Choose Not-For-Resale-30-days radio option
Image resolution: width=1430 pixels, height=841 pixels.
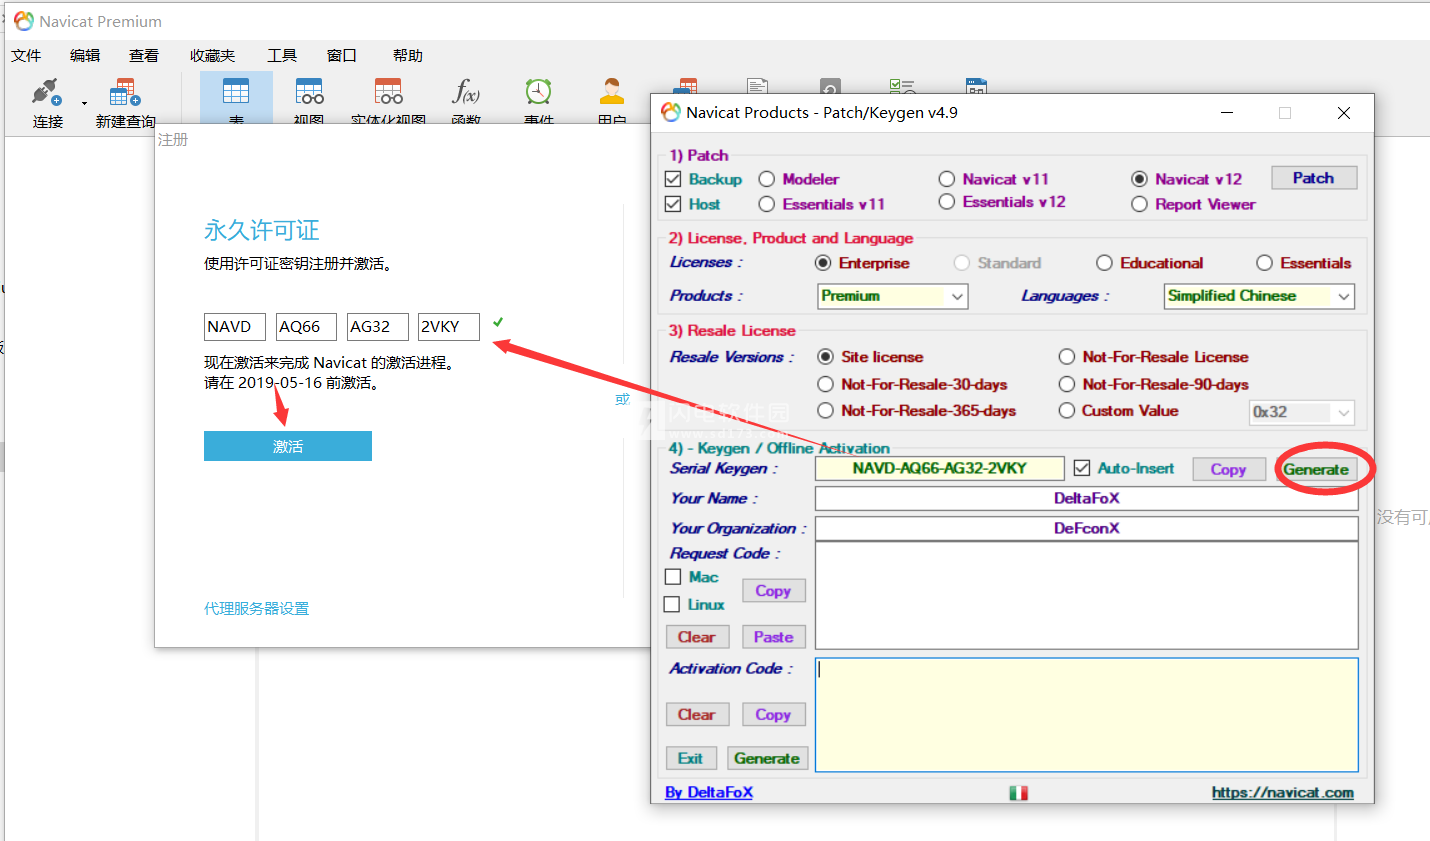pos(825,384)
